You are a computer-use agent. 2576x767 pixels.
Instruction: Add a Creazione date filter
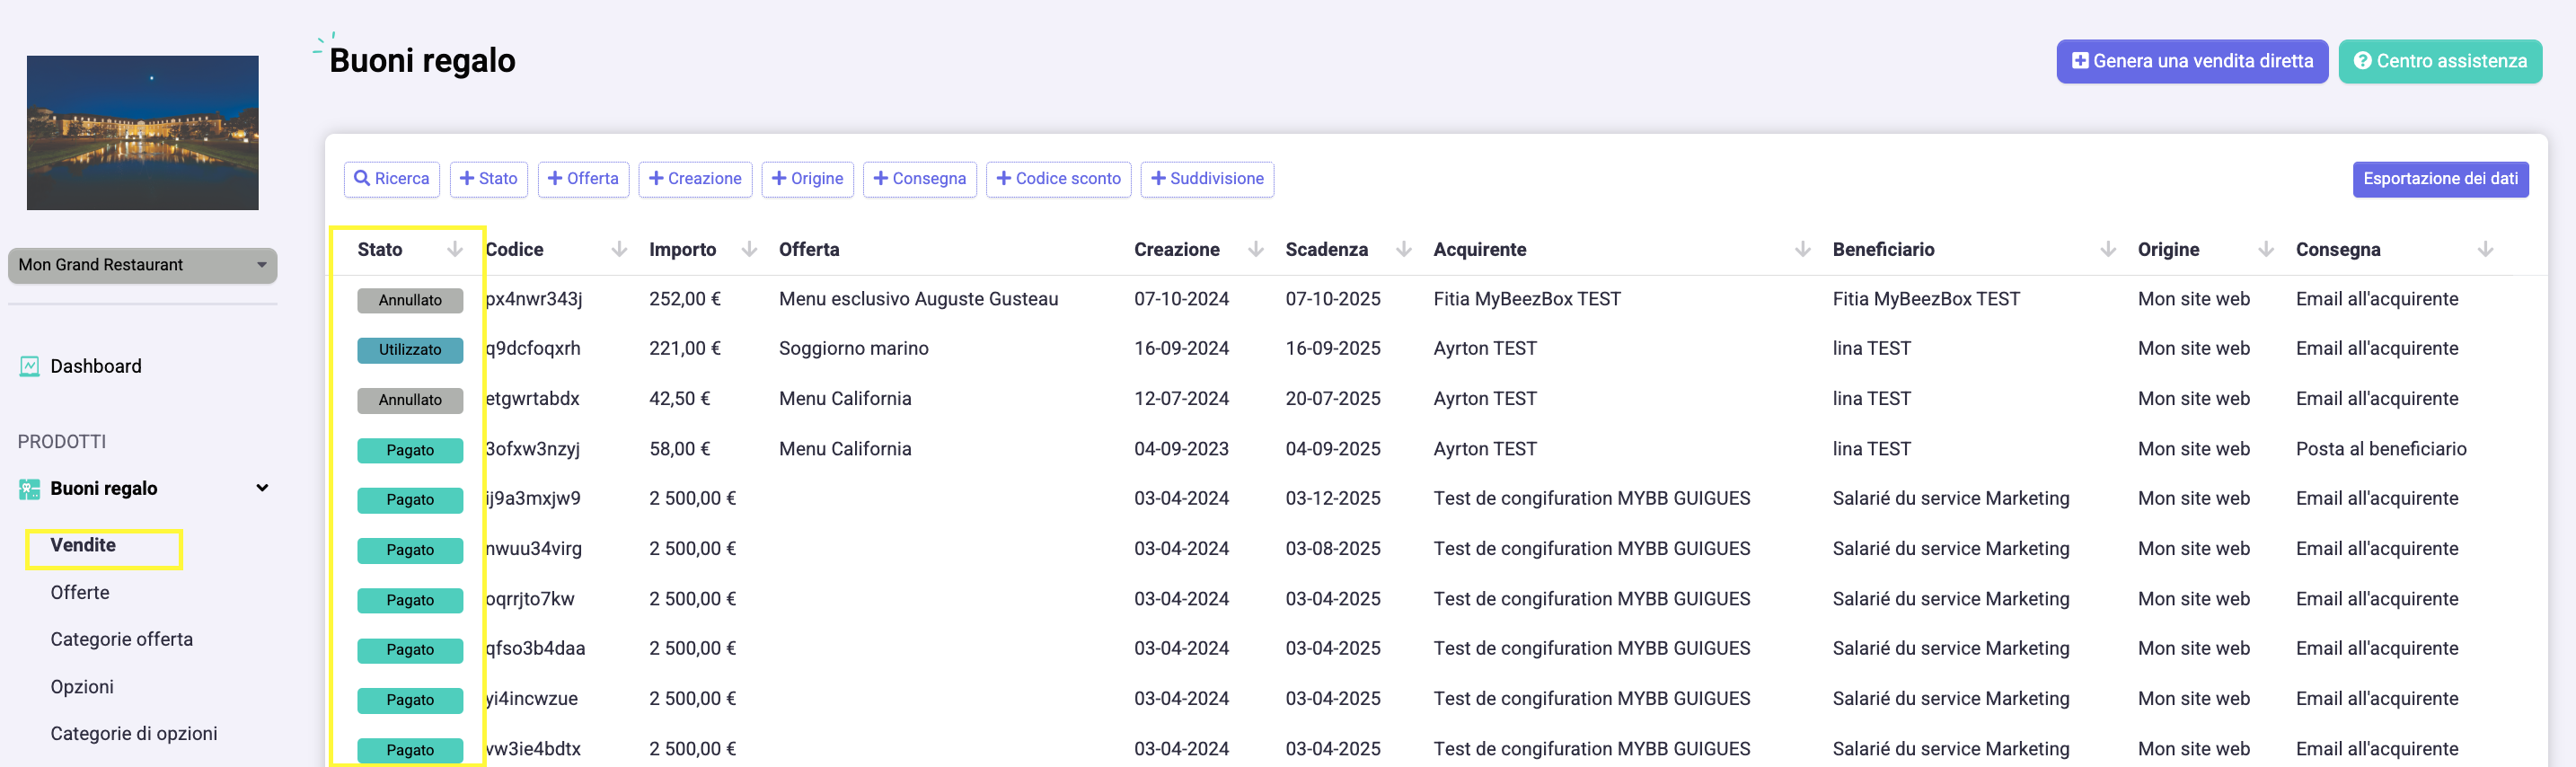tap(695, 179)
